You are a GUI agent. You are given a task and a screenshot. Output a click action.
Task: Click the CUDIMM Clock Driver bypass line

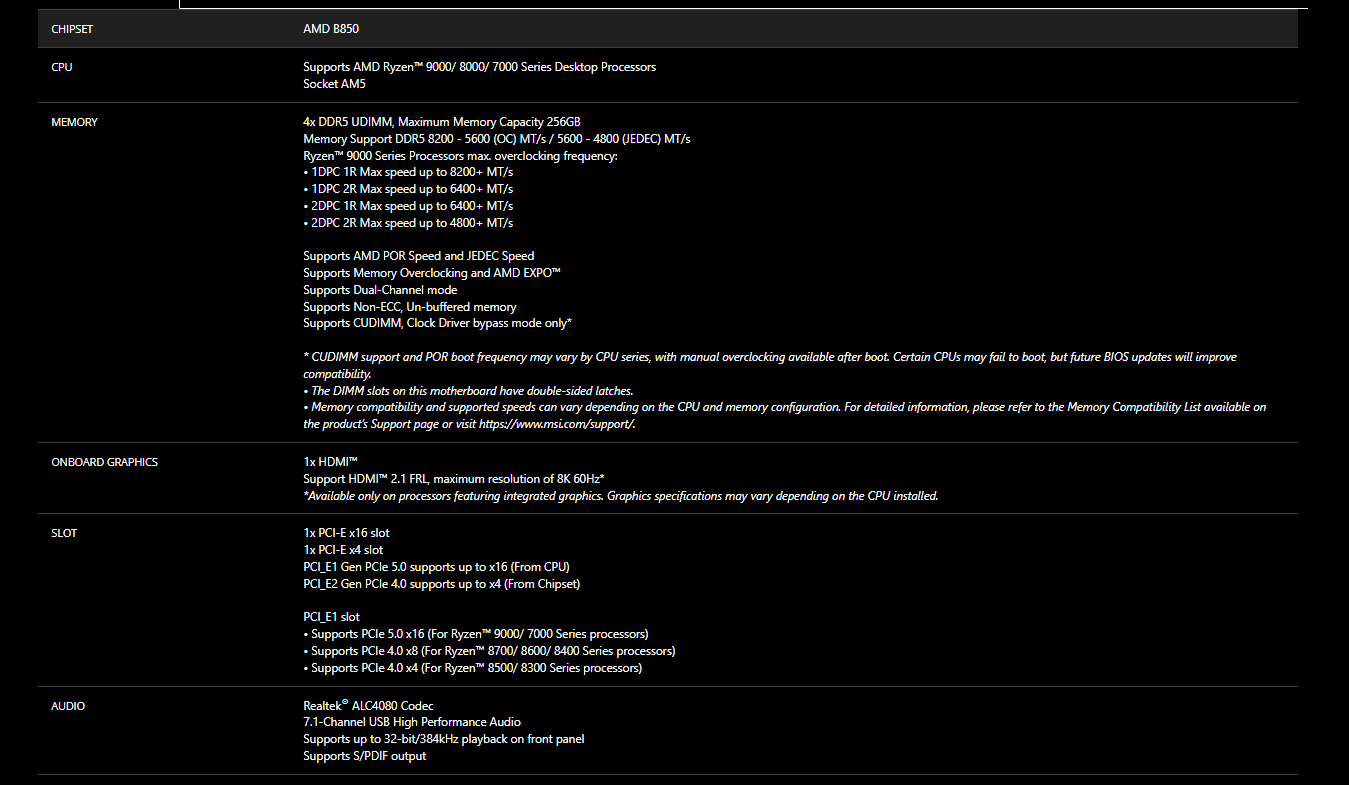[x=437, y=324]
